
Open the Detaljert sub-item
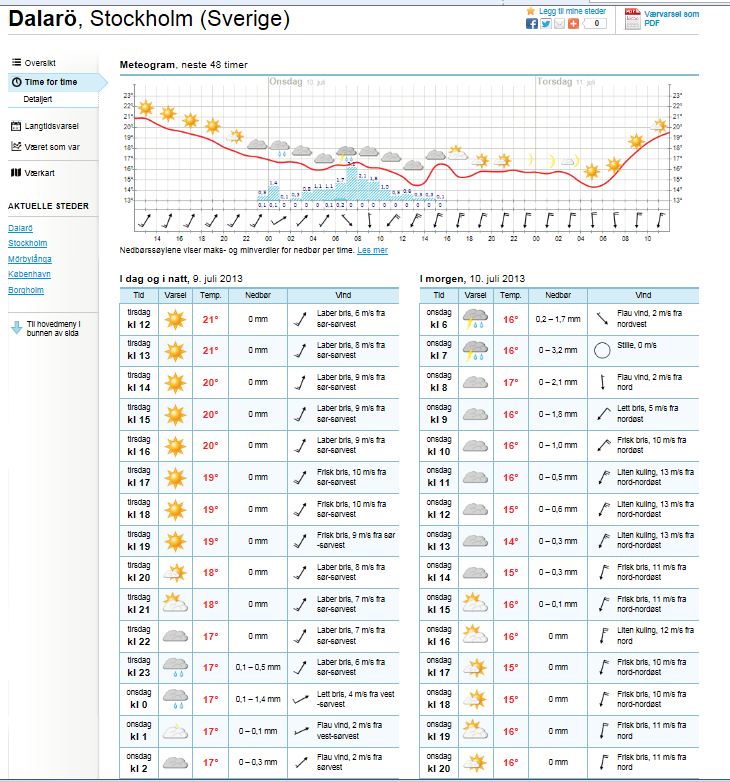(x=38, y=99)
